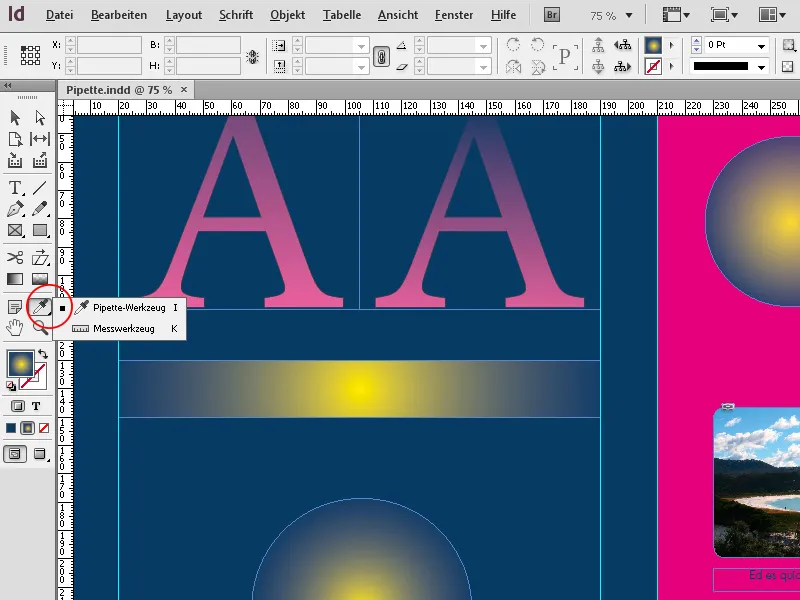This screenshot has width=800, height=600.
Task: Open stroke weight 0 Pt dropdown
Action: pos(761,46)
